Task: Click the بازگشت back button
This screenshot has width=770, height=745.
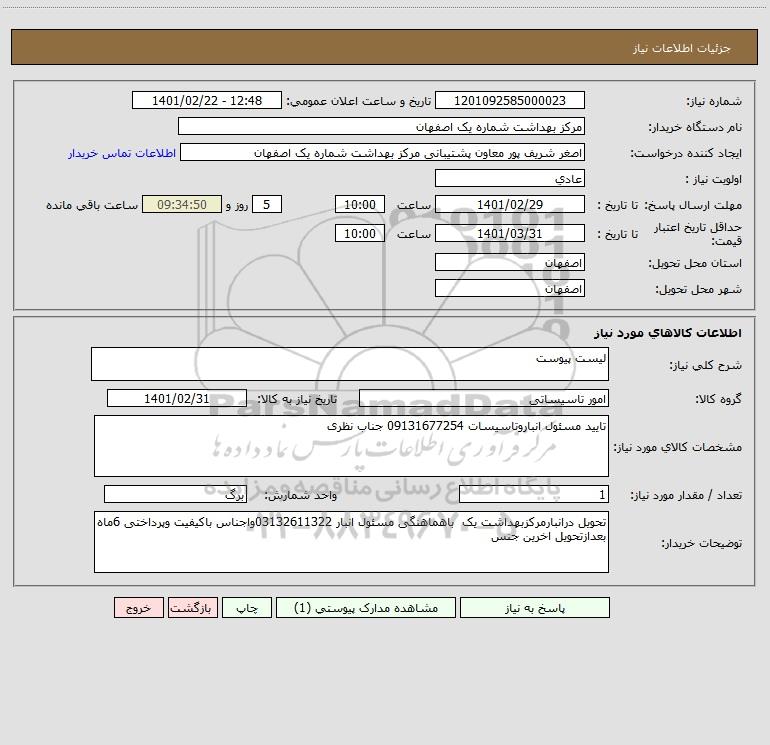Action: pyautogui.click(x=192, y=607)
